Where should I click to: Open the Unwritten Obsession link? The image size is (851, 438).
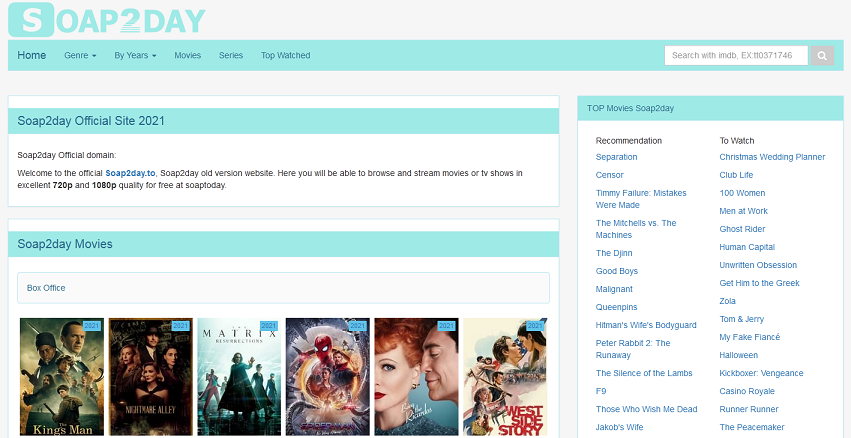pyautogui.click(x=758, y=264)
